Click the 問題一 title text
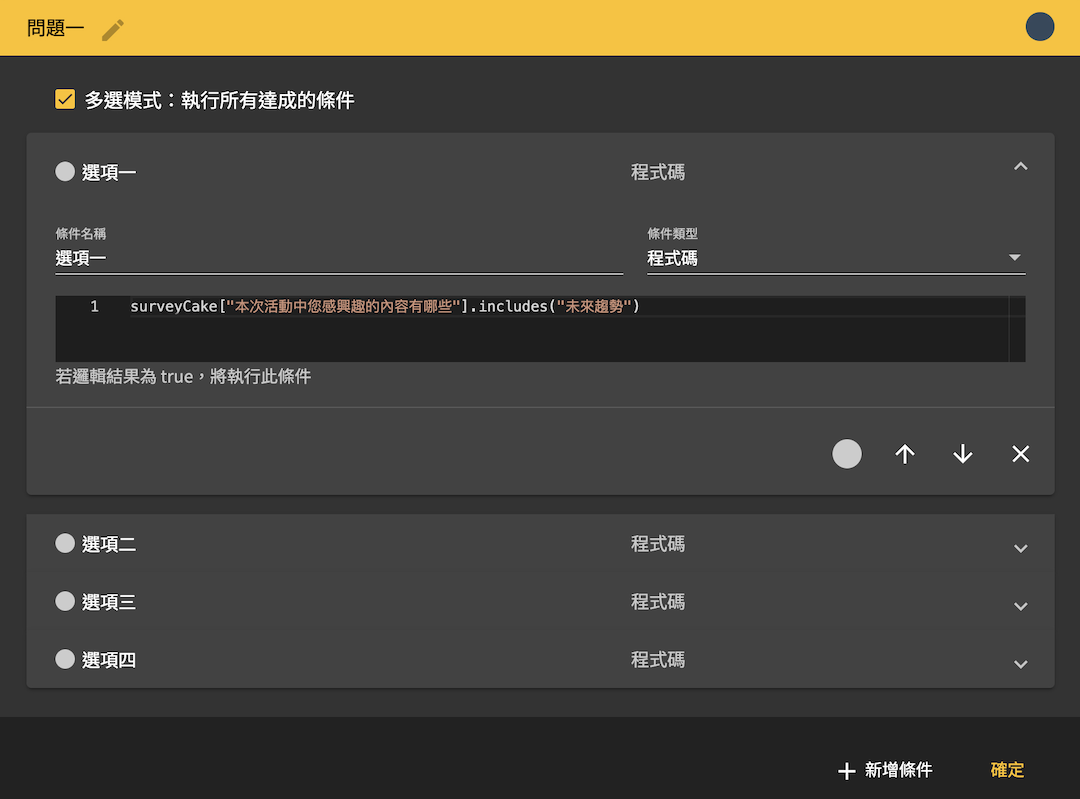 pyautogui.click(x=55, y=28)
